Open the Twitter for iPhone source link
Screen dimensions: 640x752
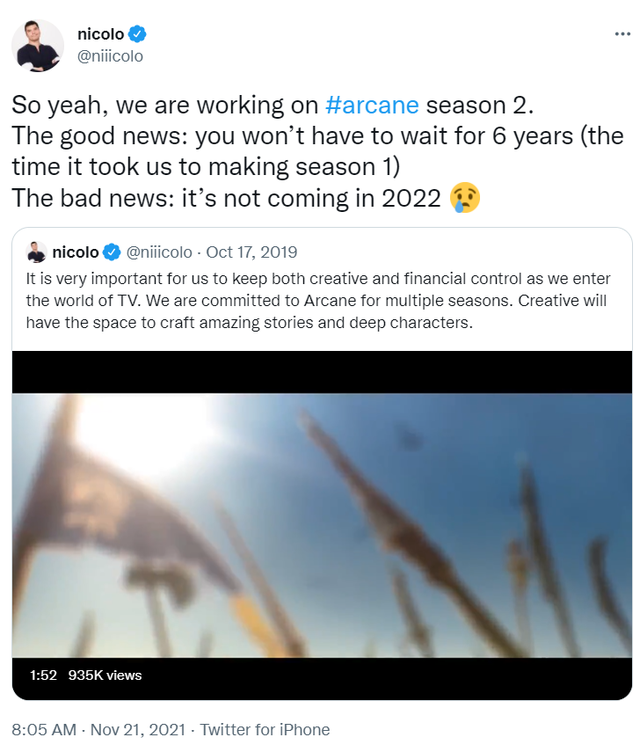(265, 730)
